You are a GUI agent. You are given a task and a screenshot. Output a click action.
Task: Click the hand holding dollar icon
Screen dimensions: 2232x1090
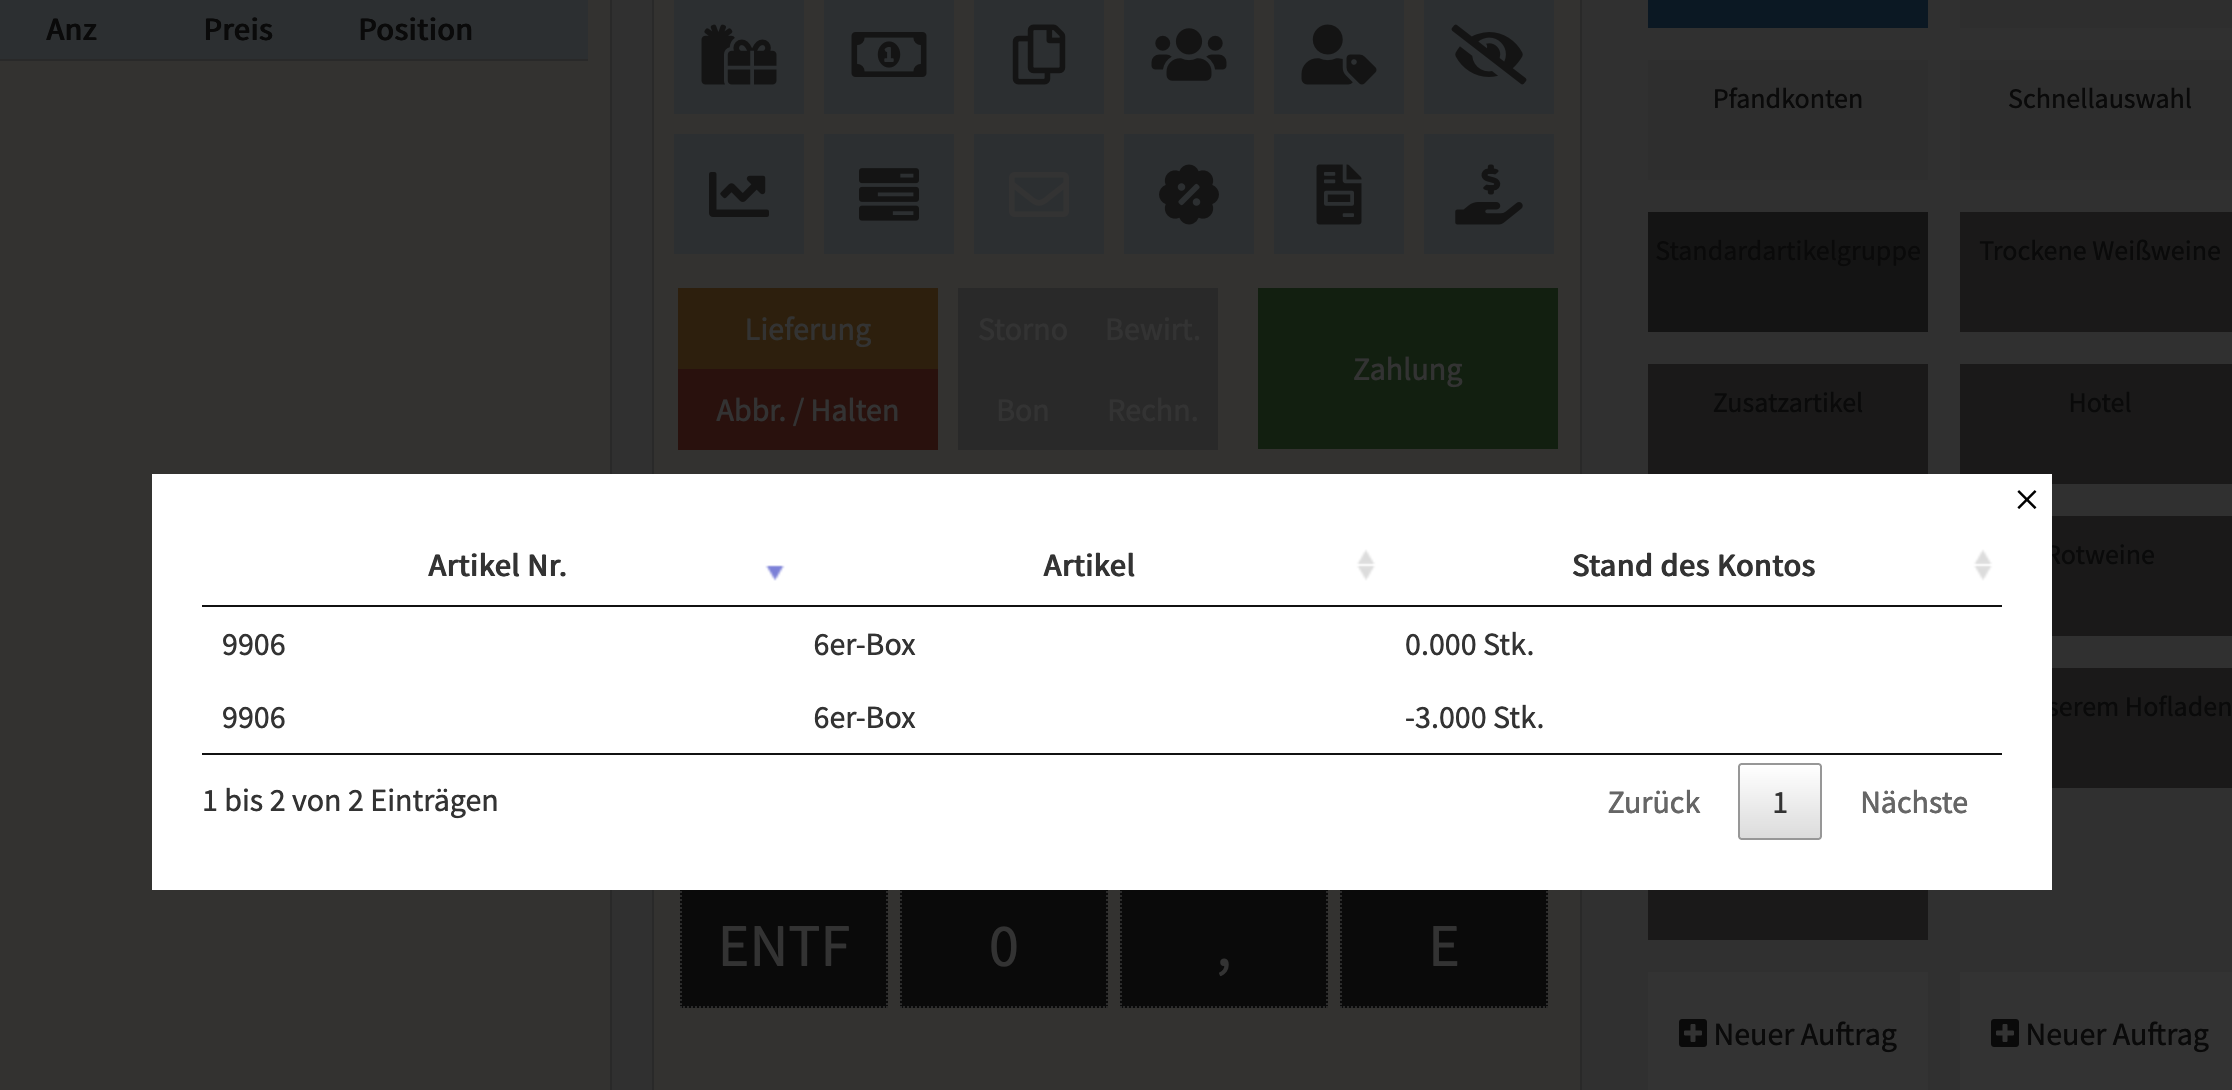point(1488,194)
